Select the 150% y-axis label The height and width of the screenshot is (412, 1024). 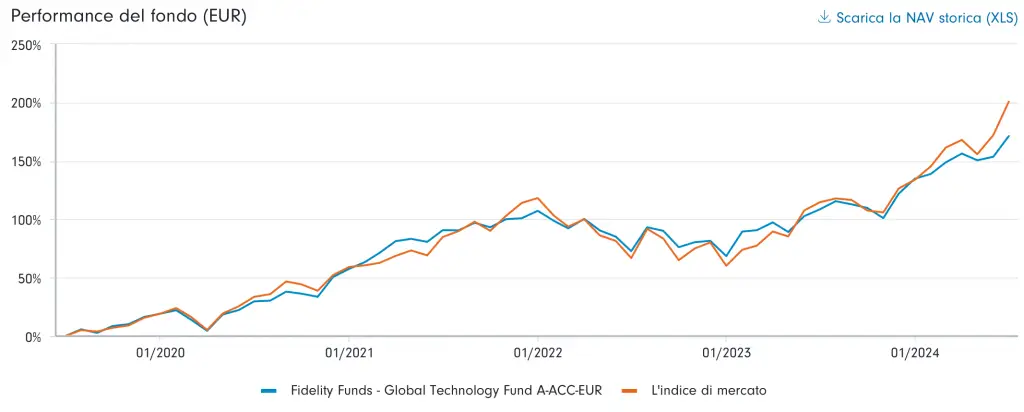click(x=26, y=161)
